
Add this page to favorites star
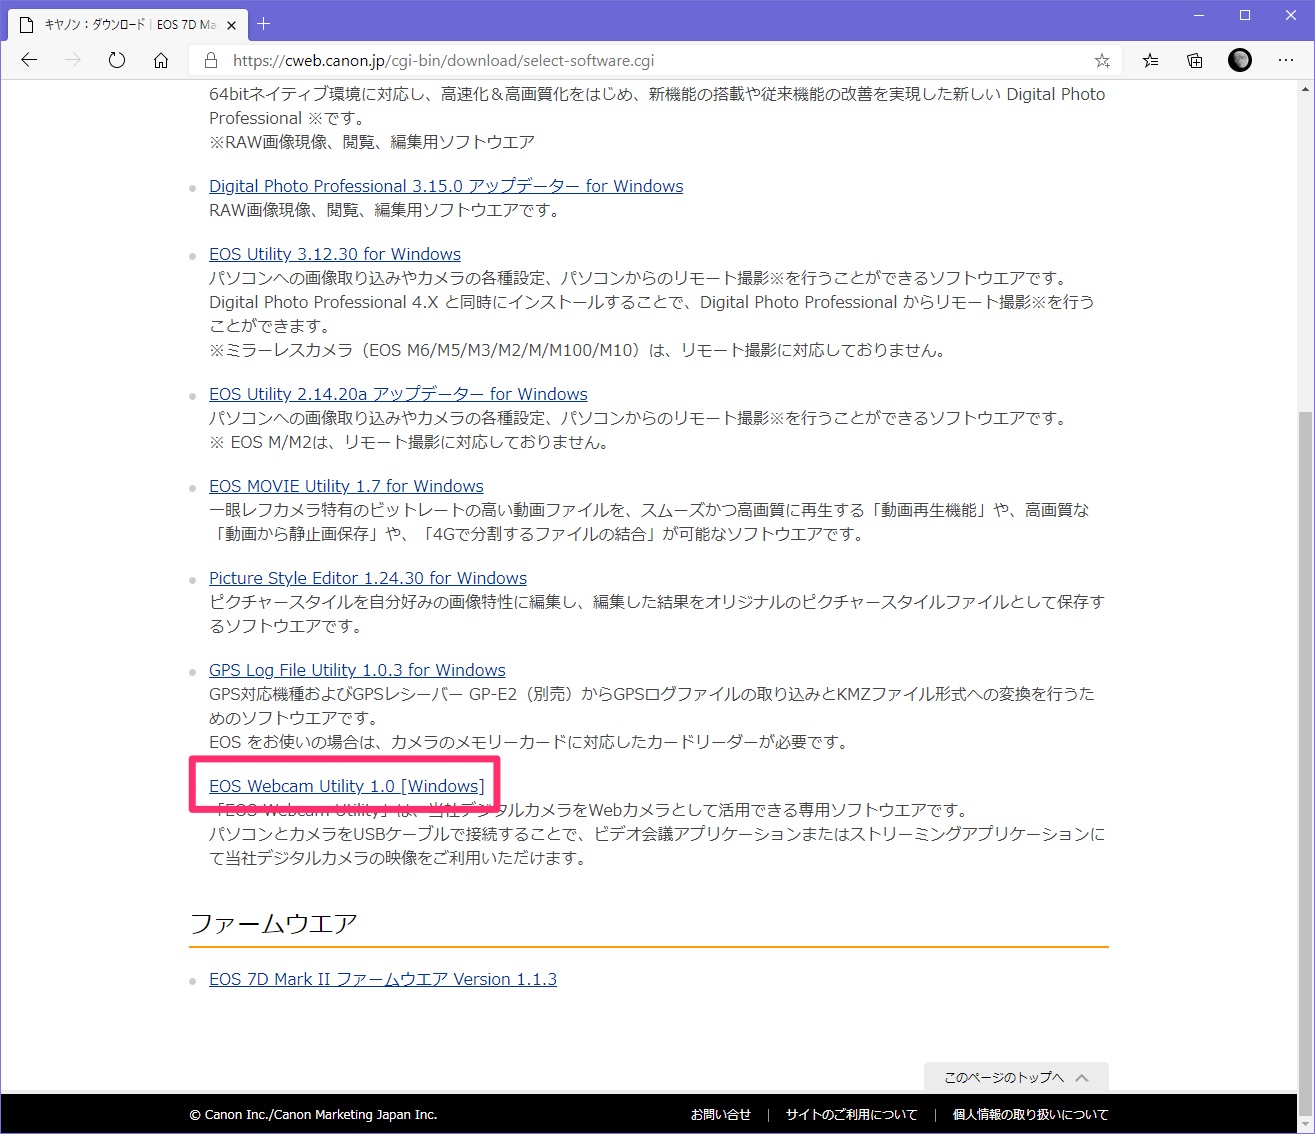(x=1102, y=60)
